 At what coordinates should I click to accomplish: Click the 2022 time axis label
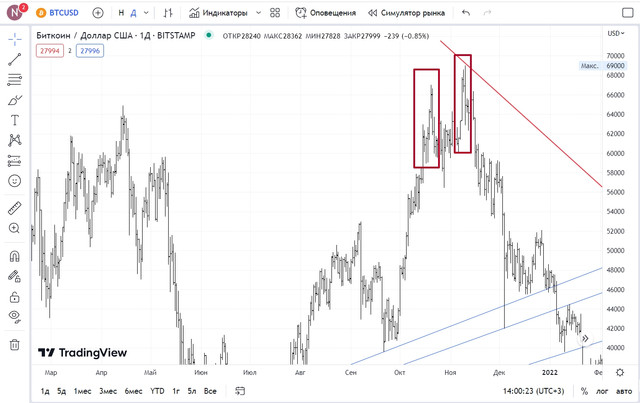pos(549,372)
